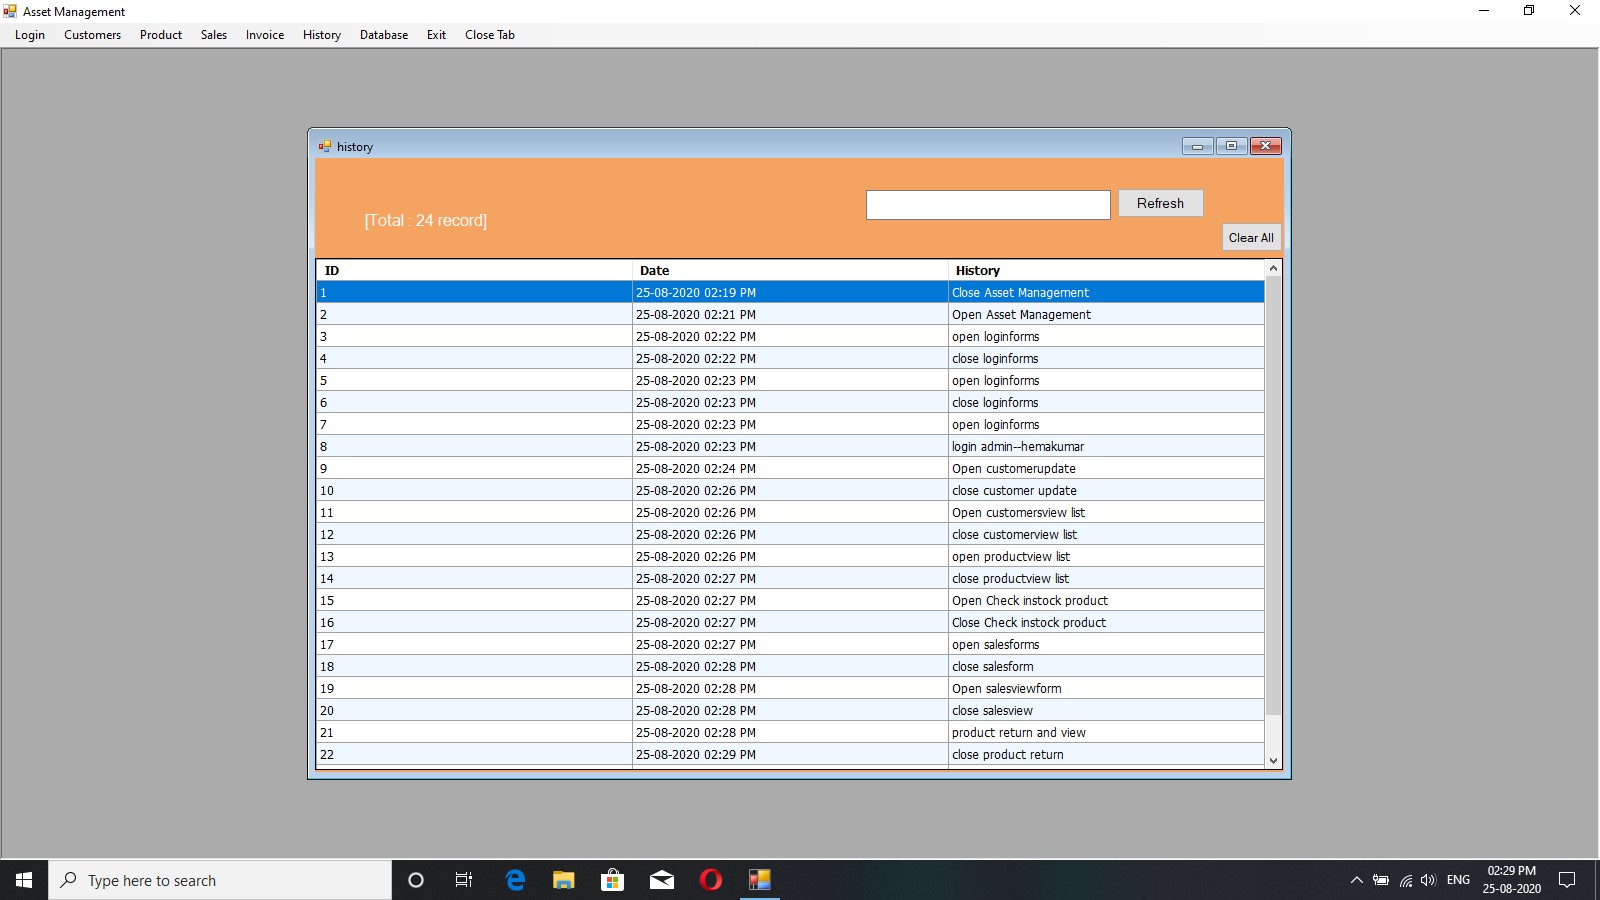This screenshot has height=900, width=1600.
Task: Open Microsoft Edge from the taskbar
Action: [515, 880]
